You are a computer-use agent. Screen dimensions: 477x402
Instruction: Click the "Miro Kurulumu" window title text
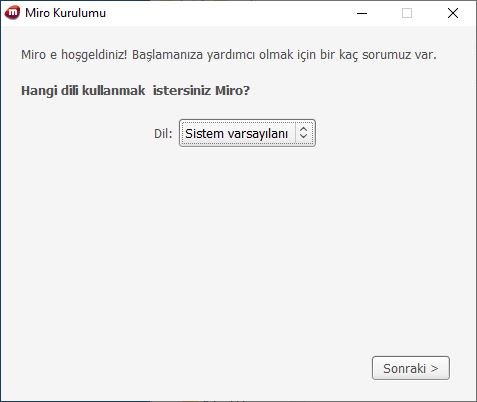click(65, 13)
